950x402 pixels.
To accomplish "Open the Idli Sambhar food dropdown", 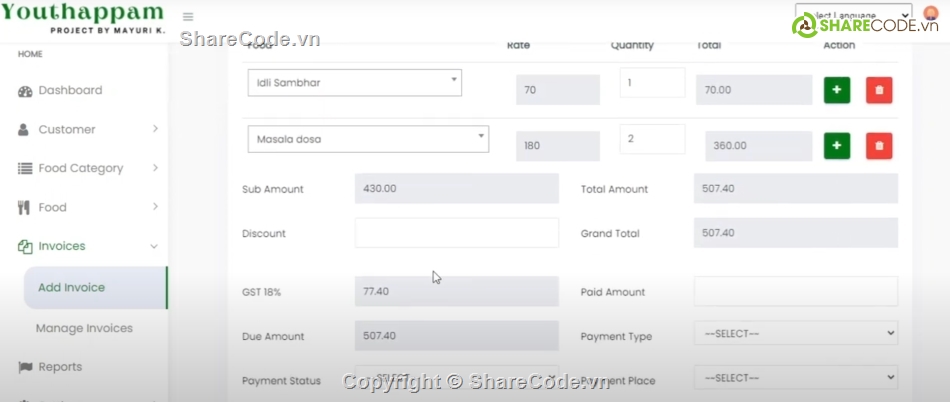I will 354,82.
